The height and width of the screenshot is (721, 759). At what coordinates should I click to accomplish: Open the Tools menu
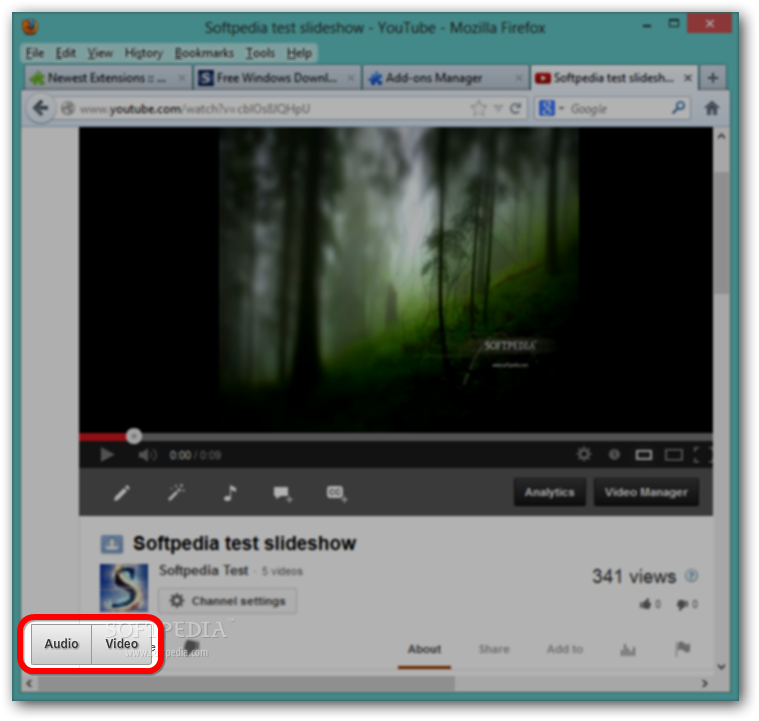point(260,53)
